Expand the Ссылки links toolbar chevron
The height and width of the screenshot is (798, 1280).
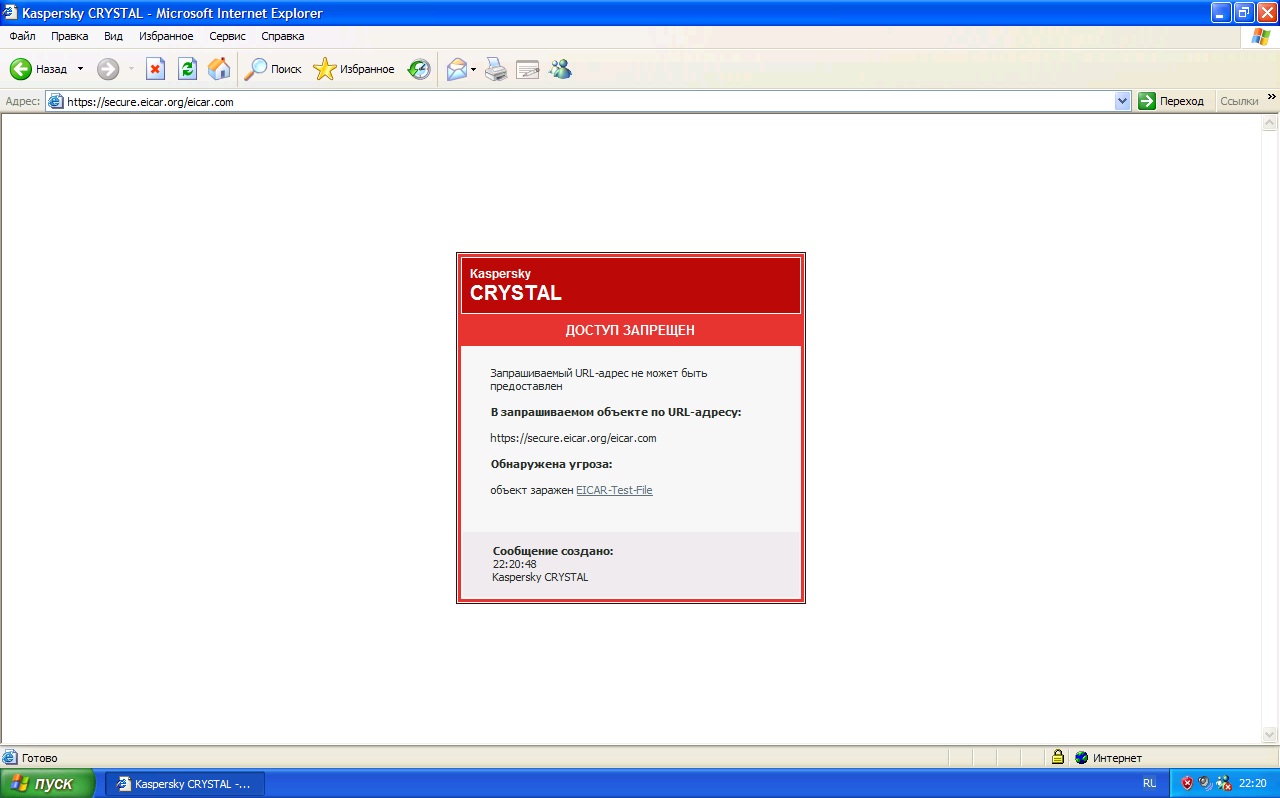click(x=1272, y=97)
